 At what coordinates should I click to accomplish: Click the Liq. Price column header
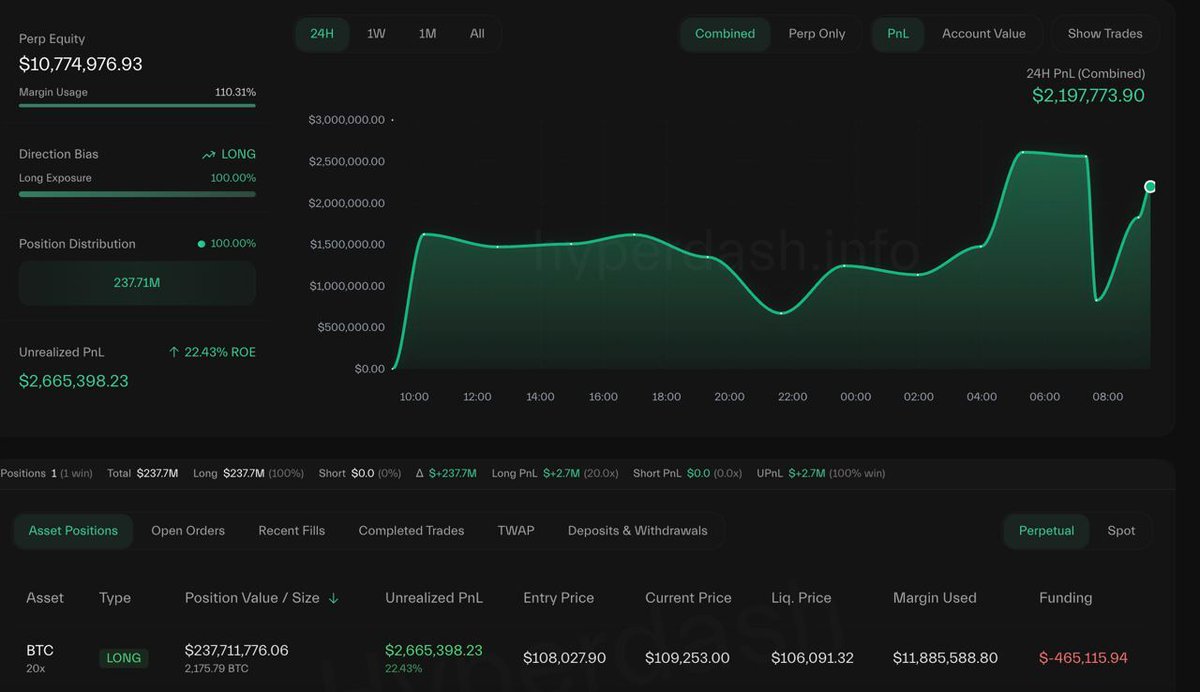tap(801, 597)
